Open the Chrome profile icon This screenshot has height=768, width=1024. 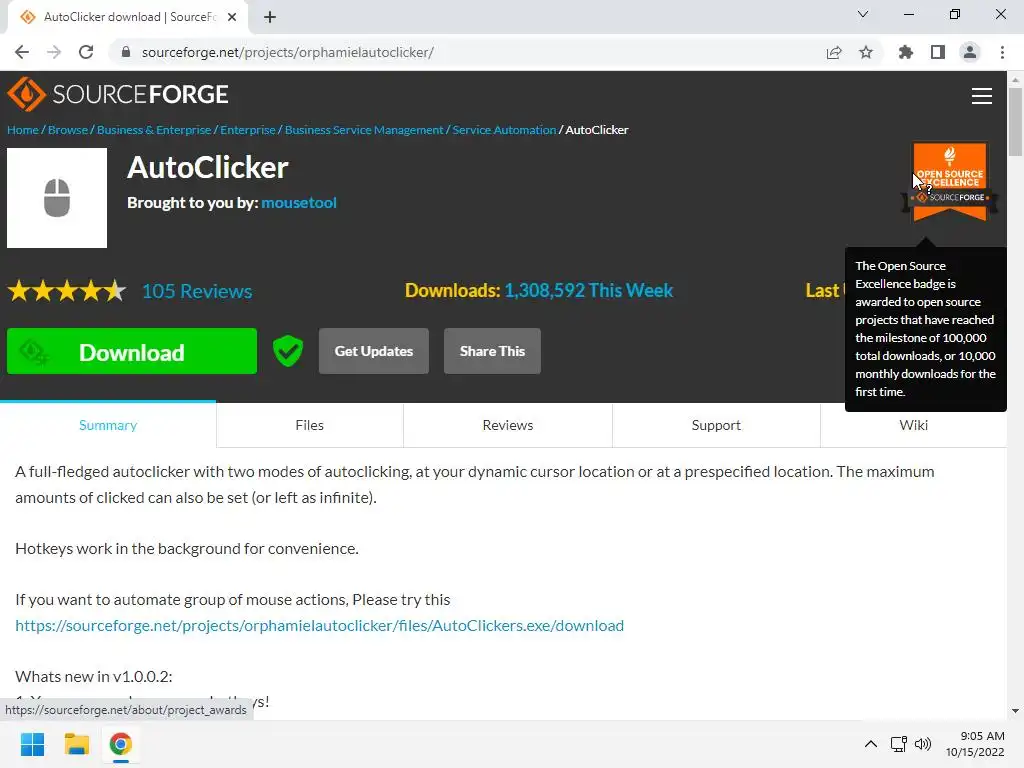click(x=970, y=52)
